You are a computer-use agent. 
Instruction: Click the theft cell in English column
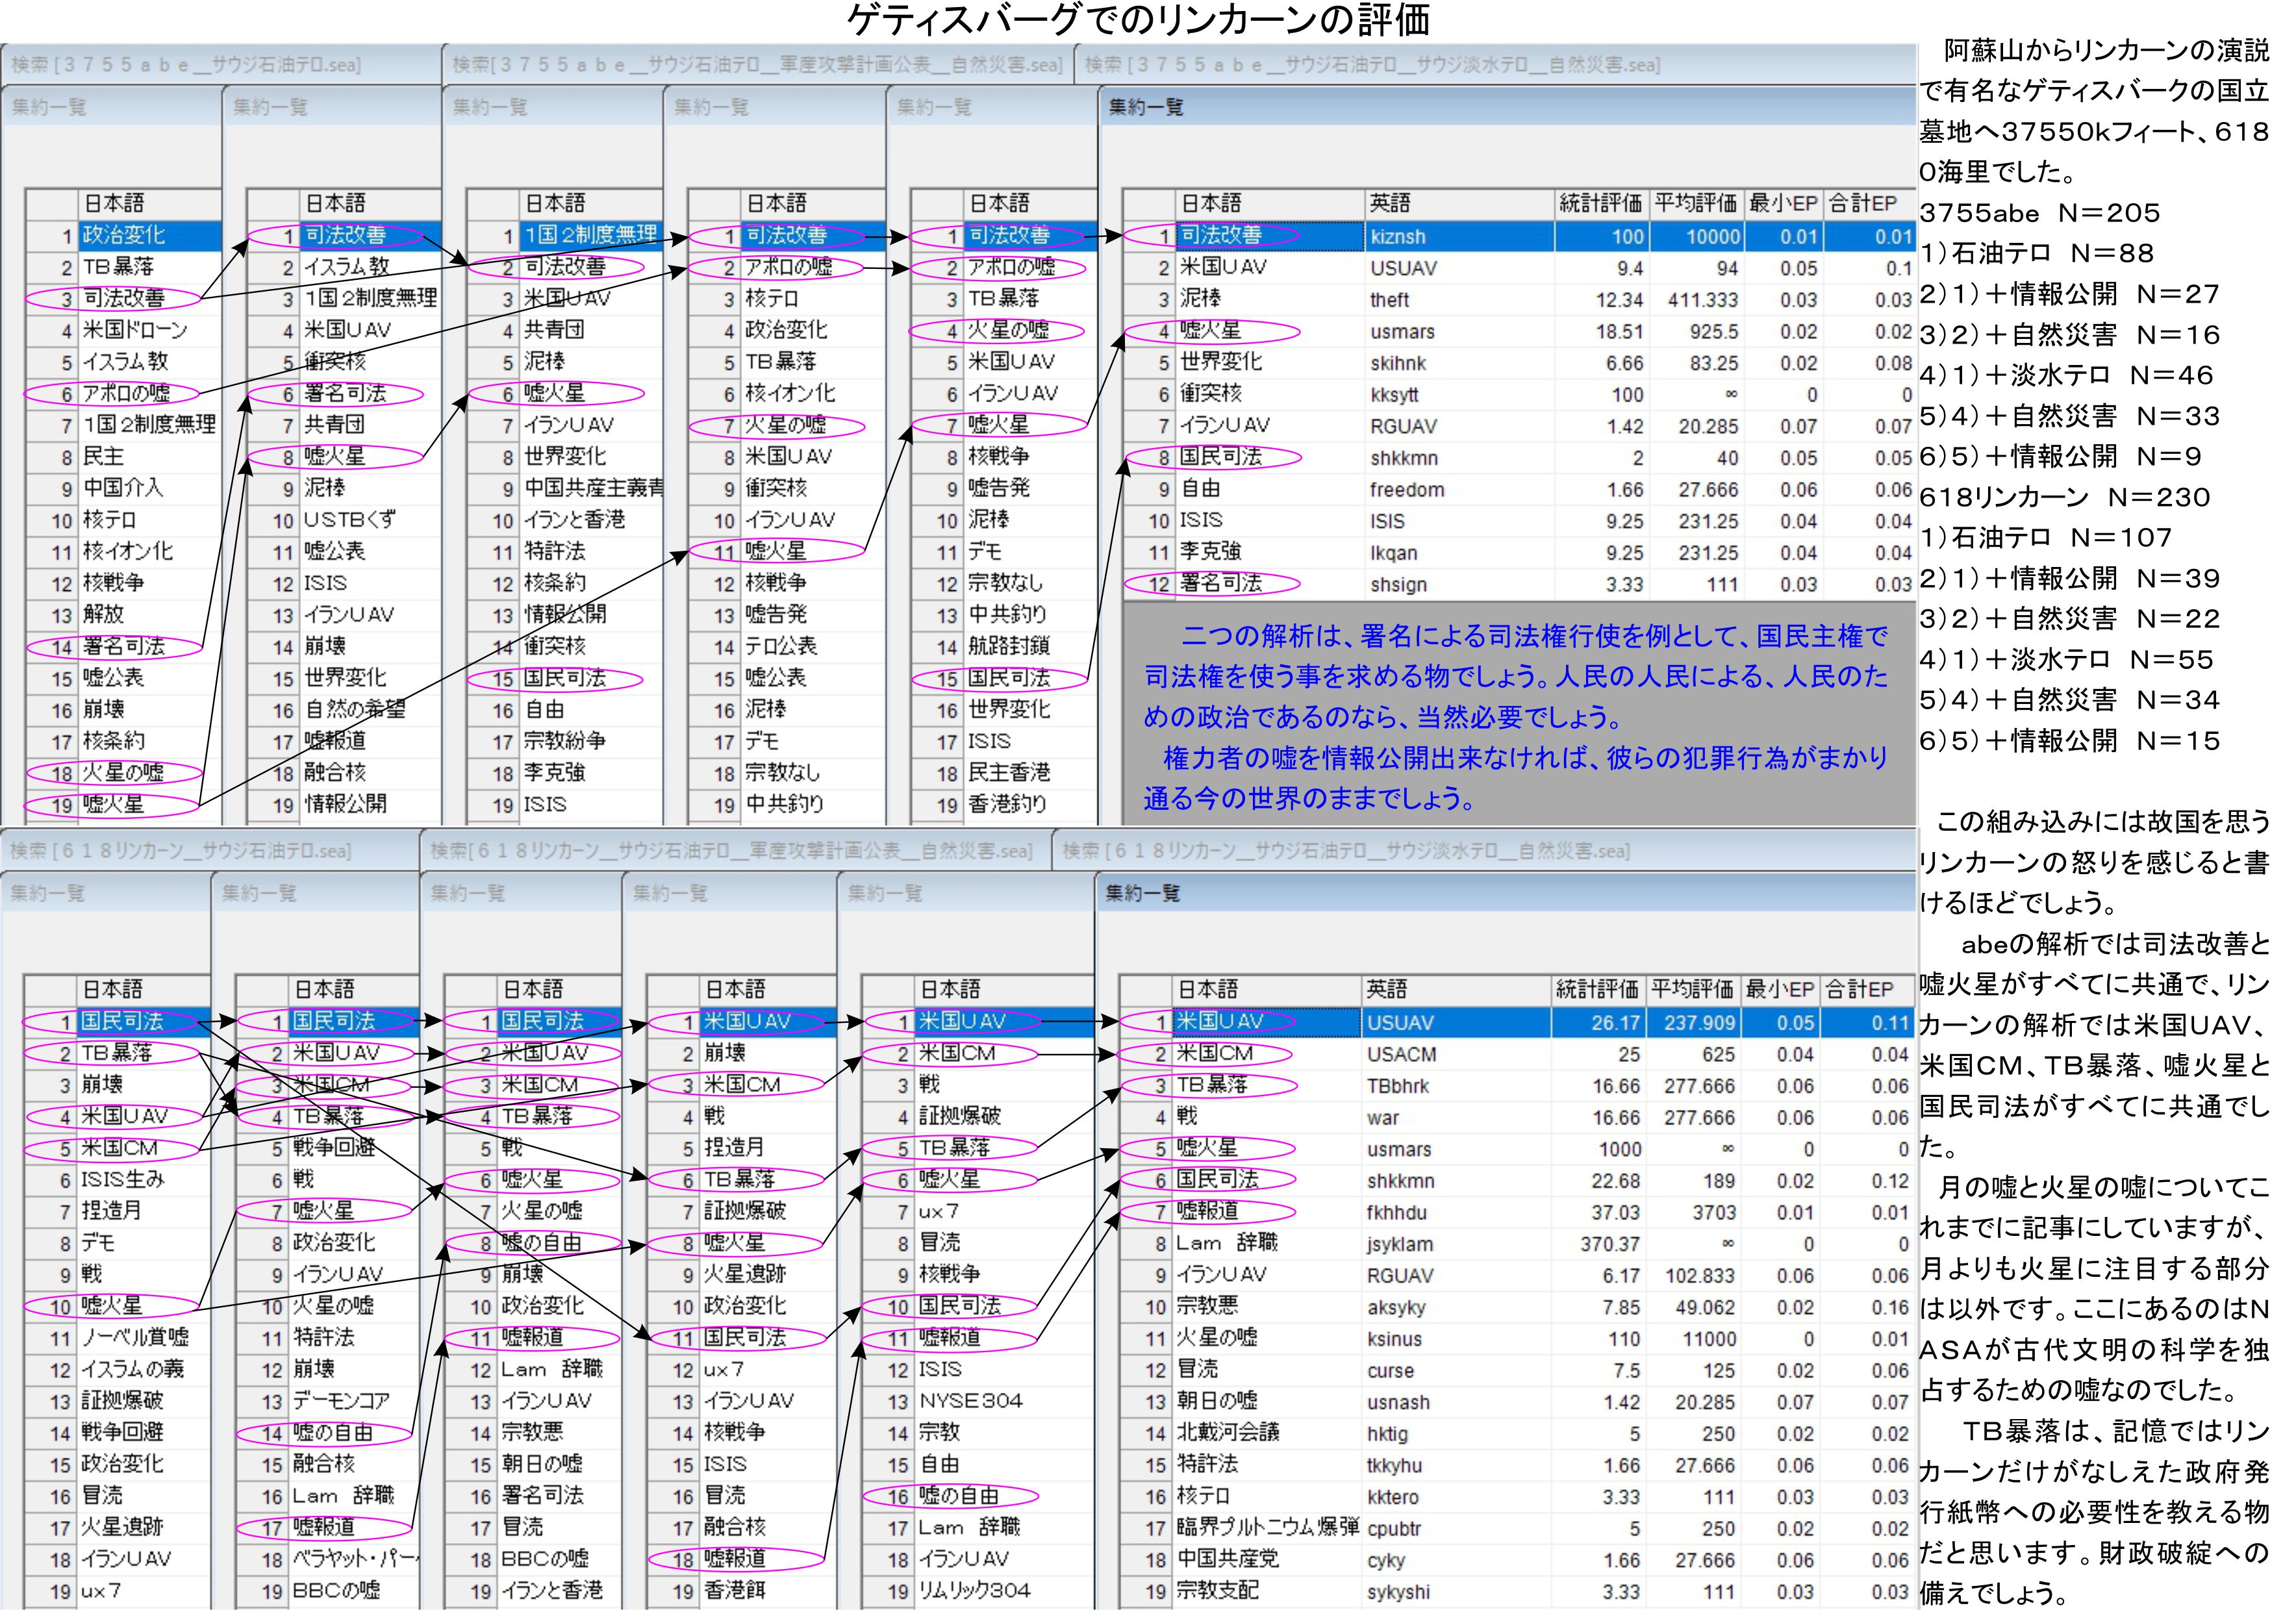[1389, 300]
